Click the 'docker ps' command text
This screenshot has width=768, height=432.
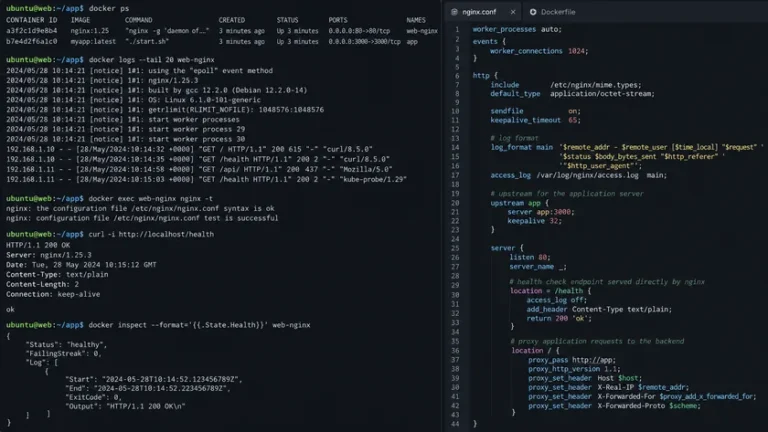coord(109,8)
